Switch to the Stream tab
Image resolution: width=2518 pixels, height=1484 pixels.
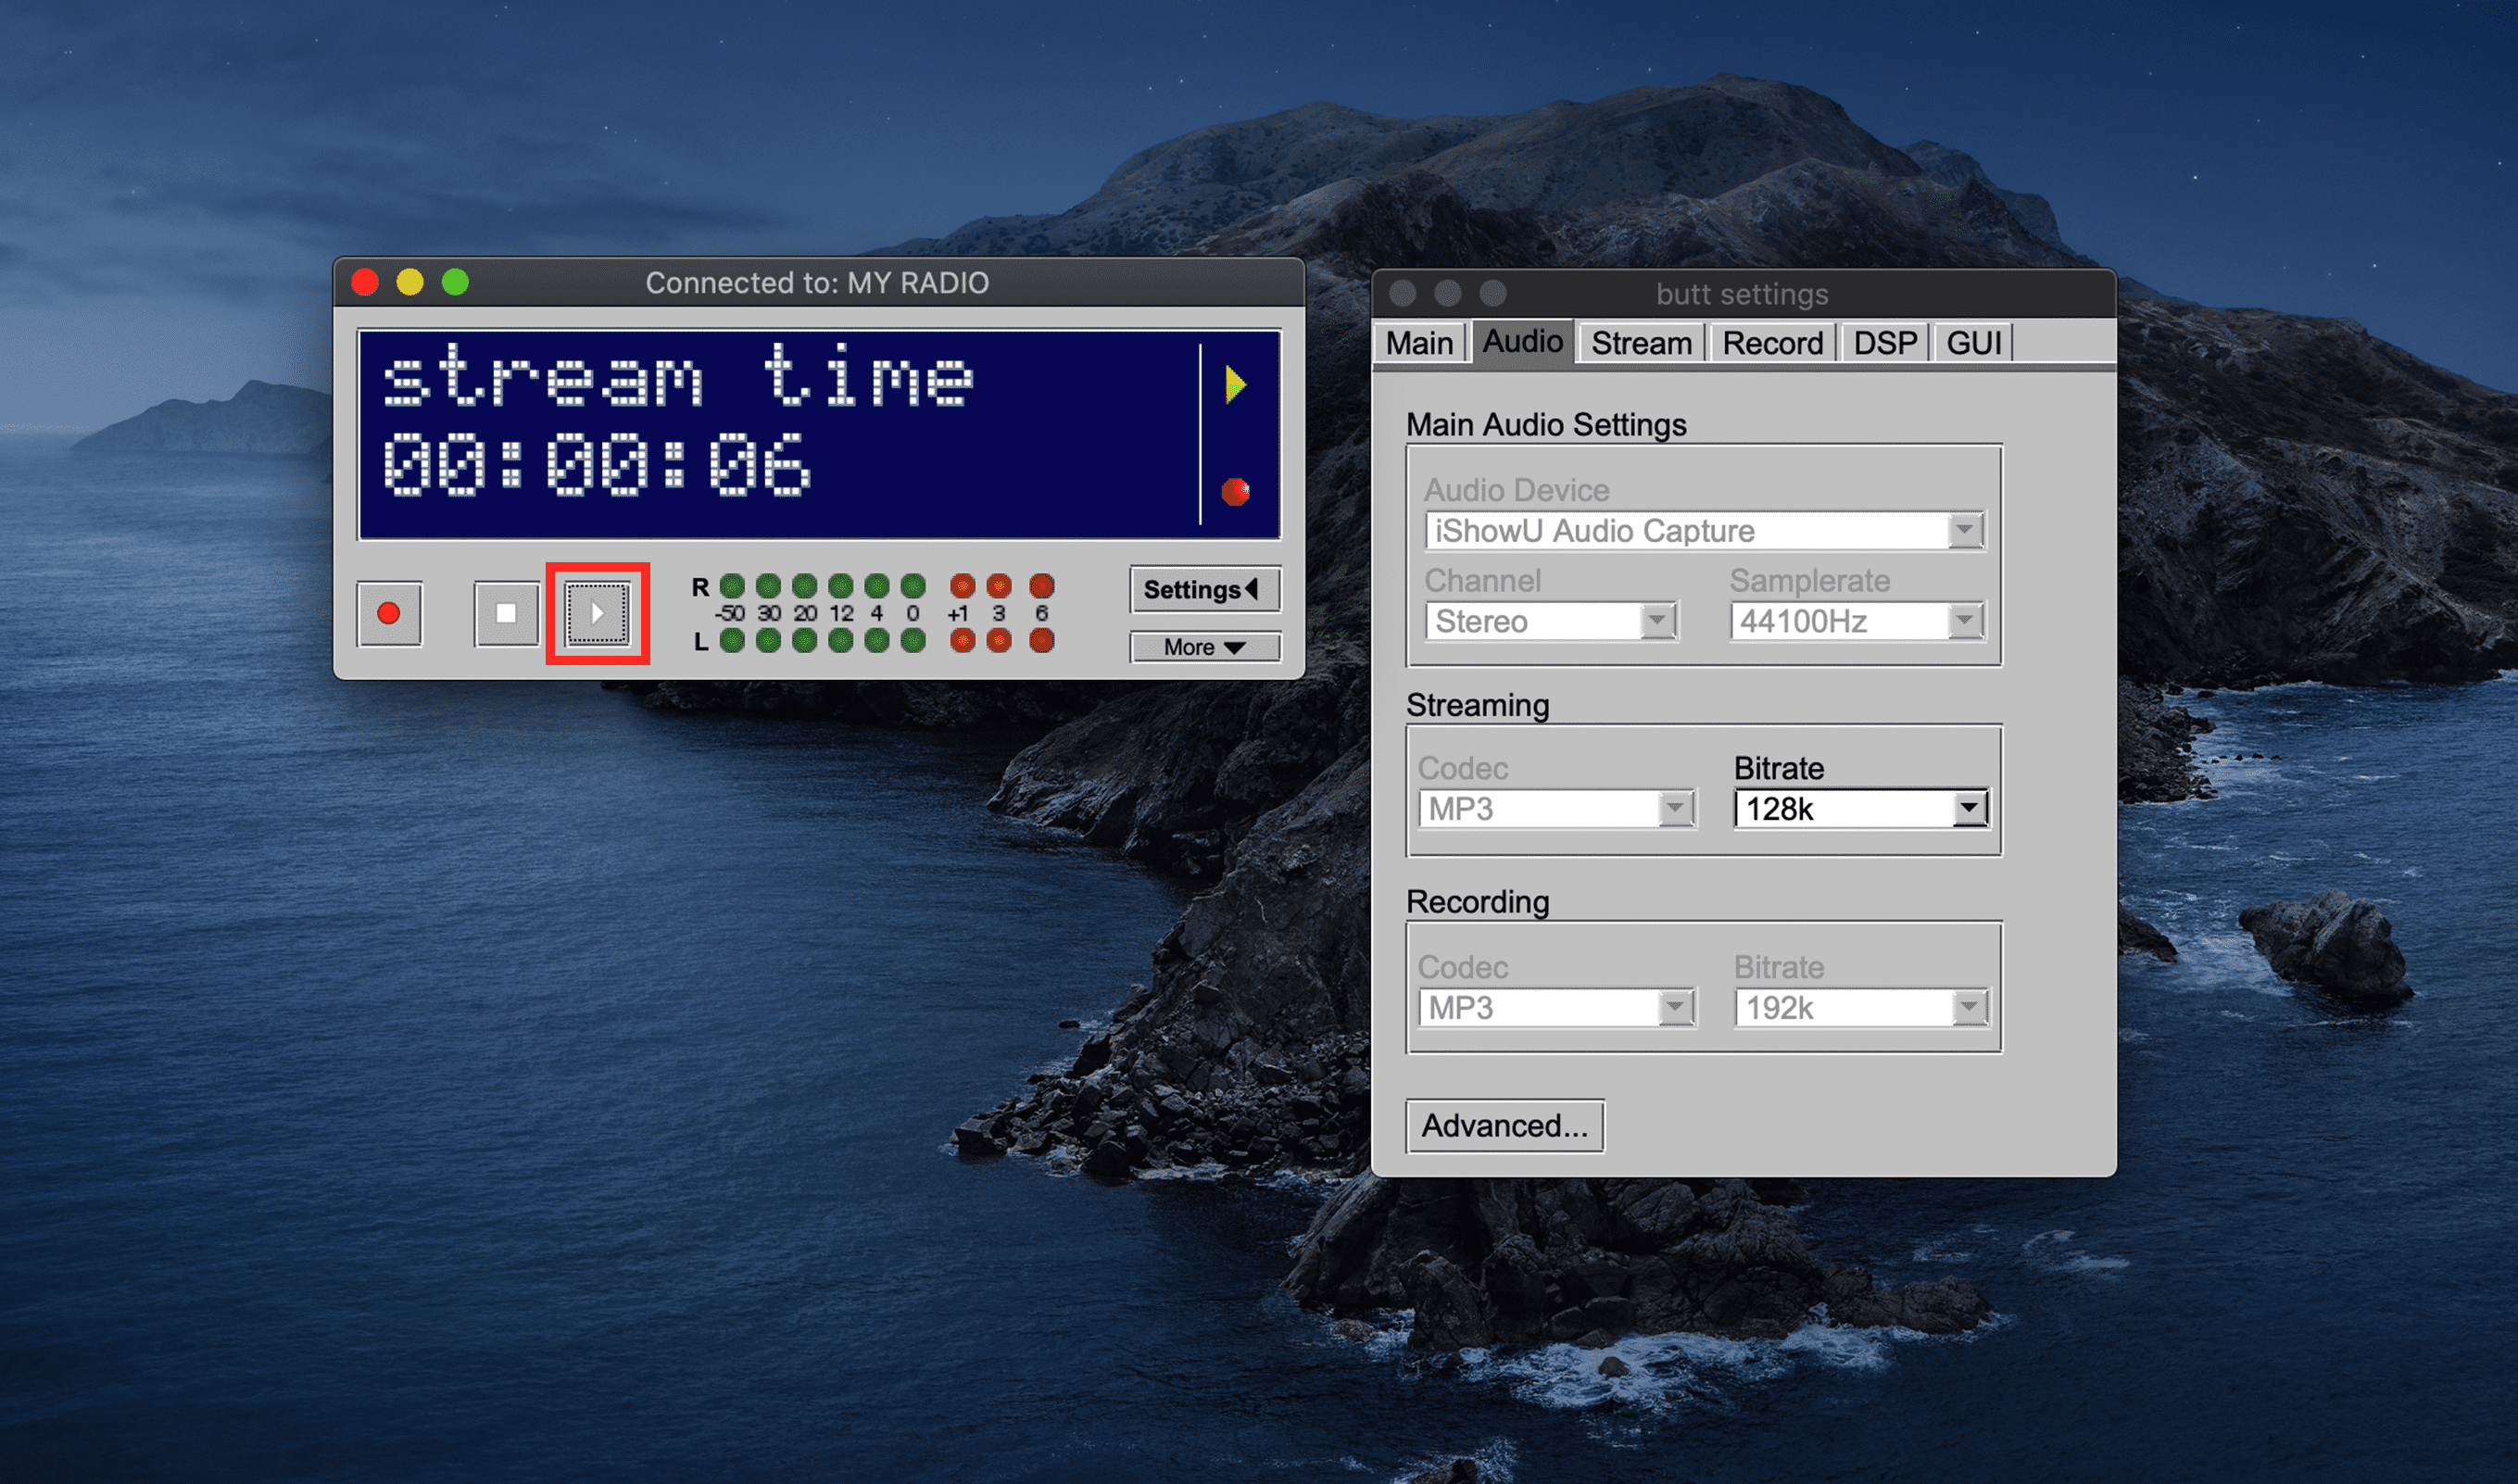(1641, 343)
